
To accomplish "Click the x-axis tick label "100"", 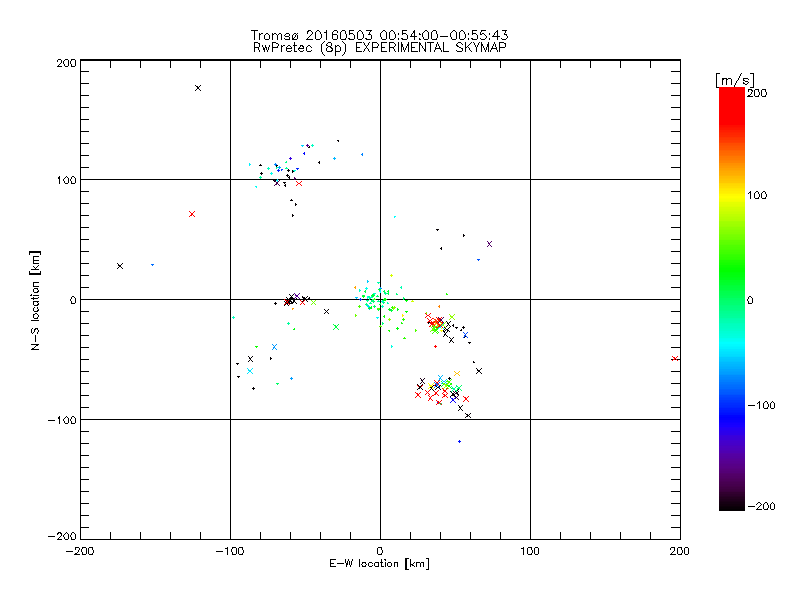I will click(530, 552).
